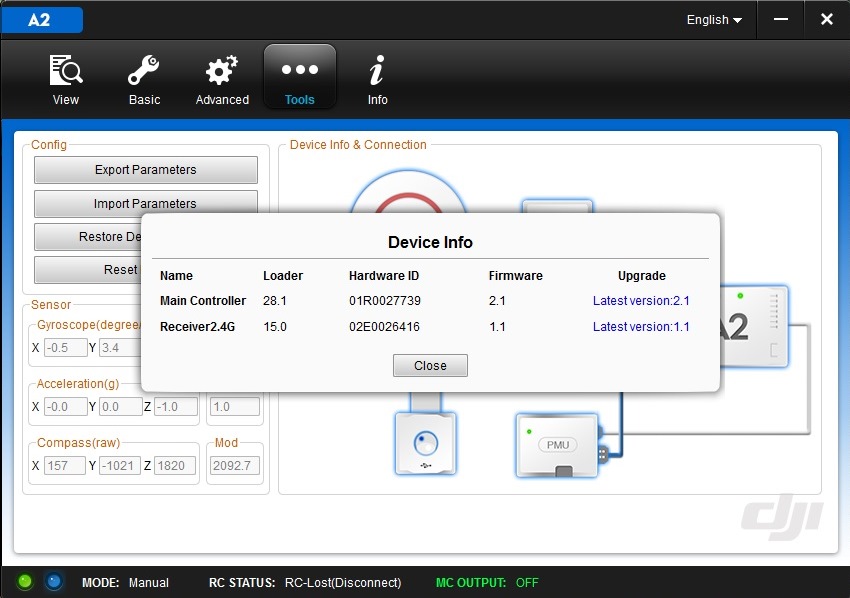Click the 'Loader' column header
Image resolution: width=850 pixels, height=598 pixels.
coord(283,275)
